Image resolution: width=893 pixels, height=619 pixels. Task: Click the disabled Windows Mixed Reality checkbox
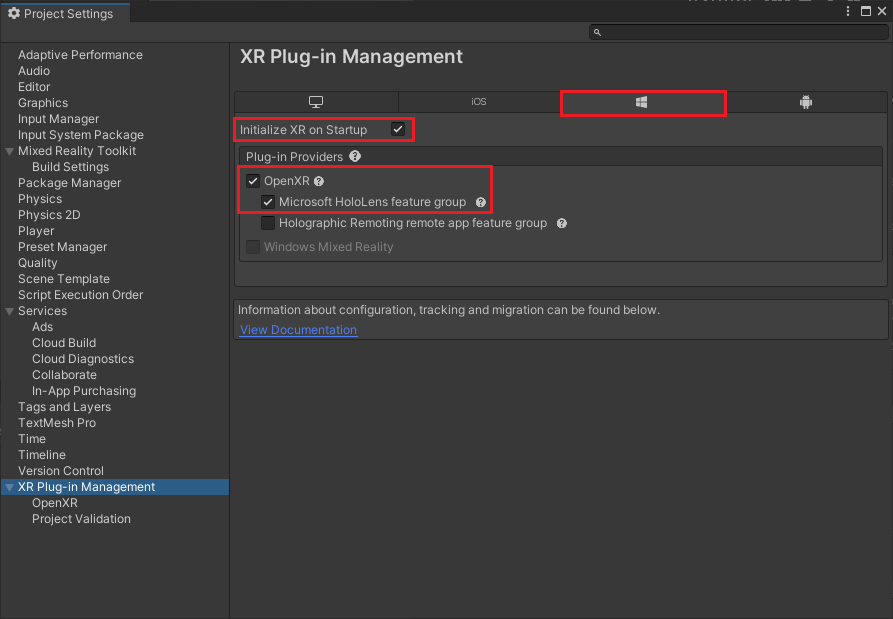point(253,247)
